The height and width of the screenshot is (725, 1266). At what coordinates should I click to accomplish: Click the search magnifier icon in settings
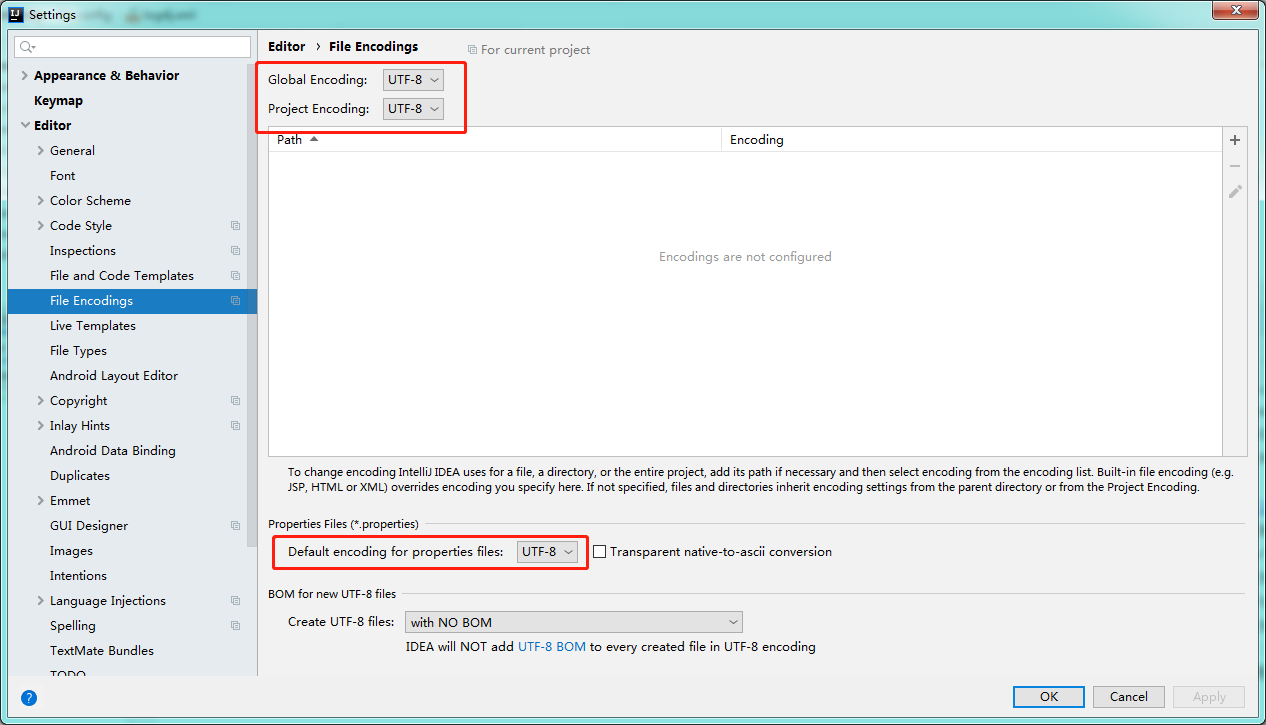pos(27,47)
